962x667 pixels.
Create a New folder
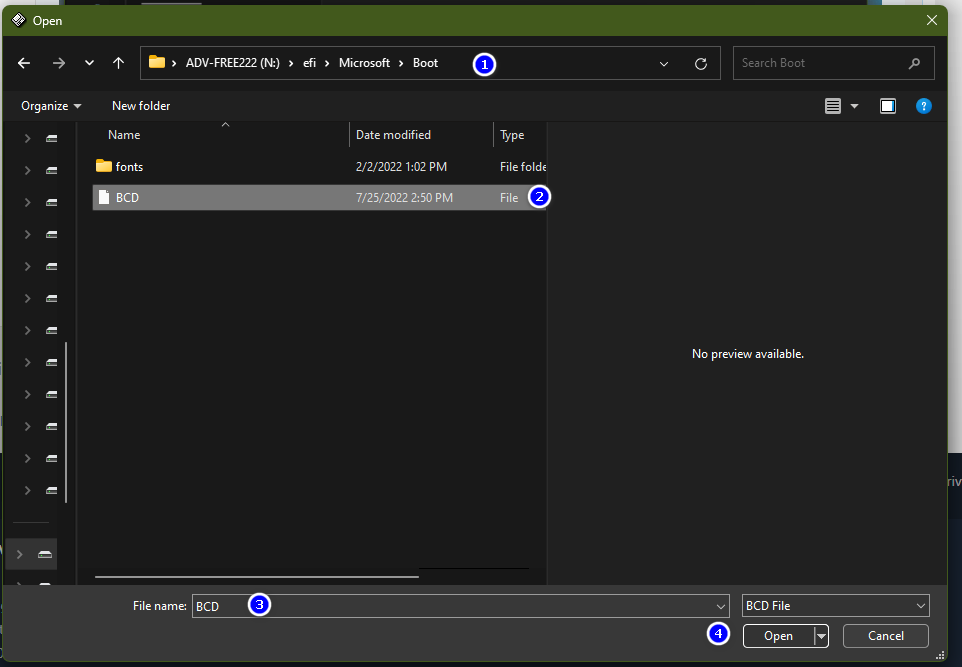click(141, 106)
